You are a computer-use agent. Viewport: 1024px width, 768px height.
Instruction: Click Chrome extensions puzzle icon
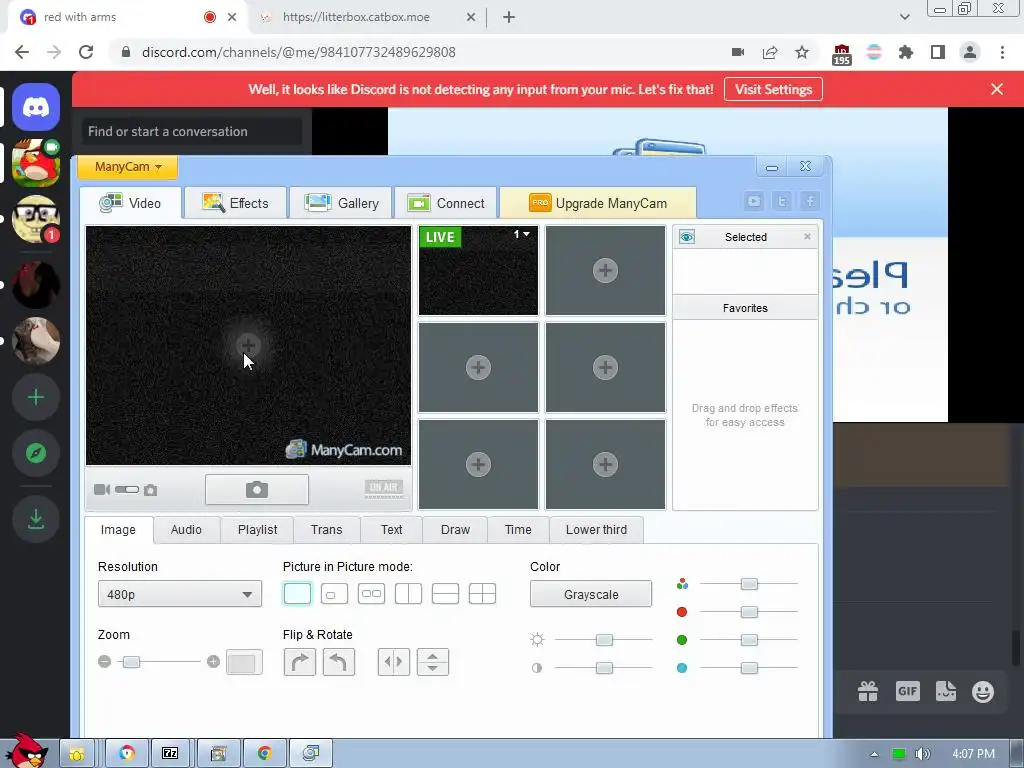coord(906,52)
